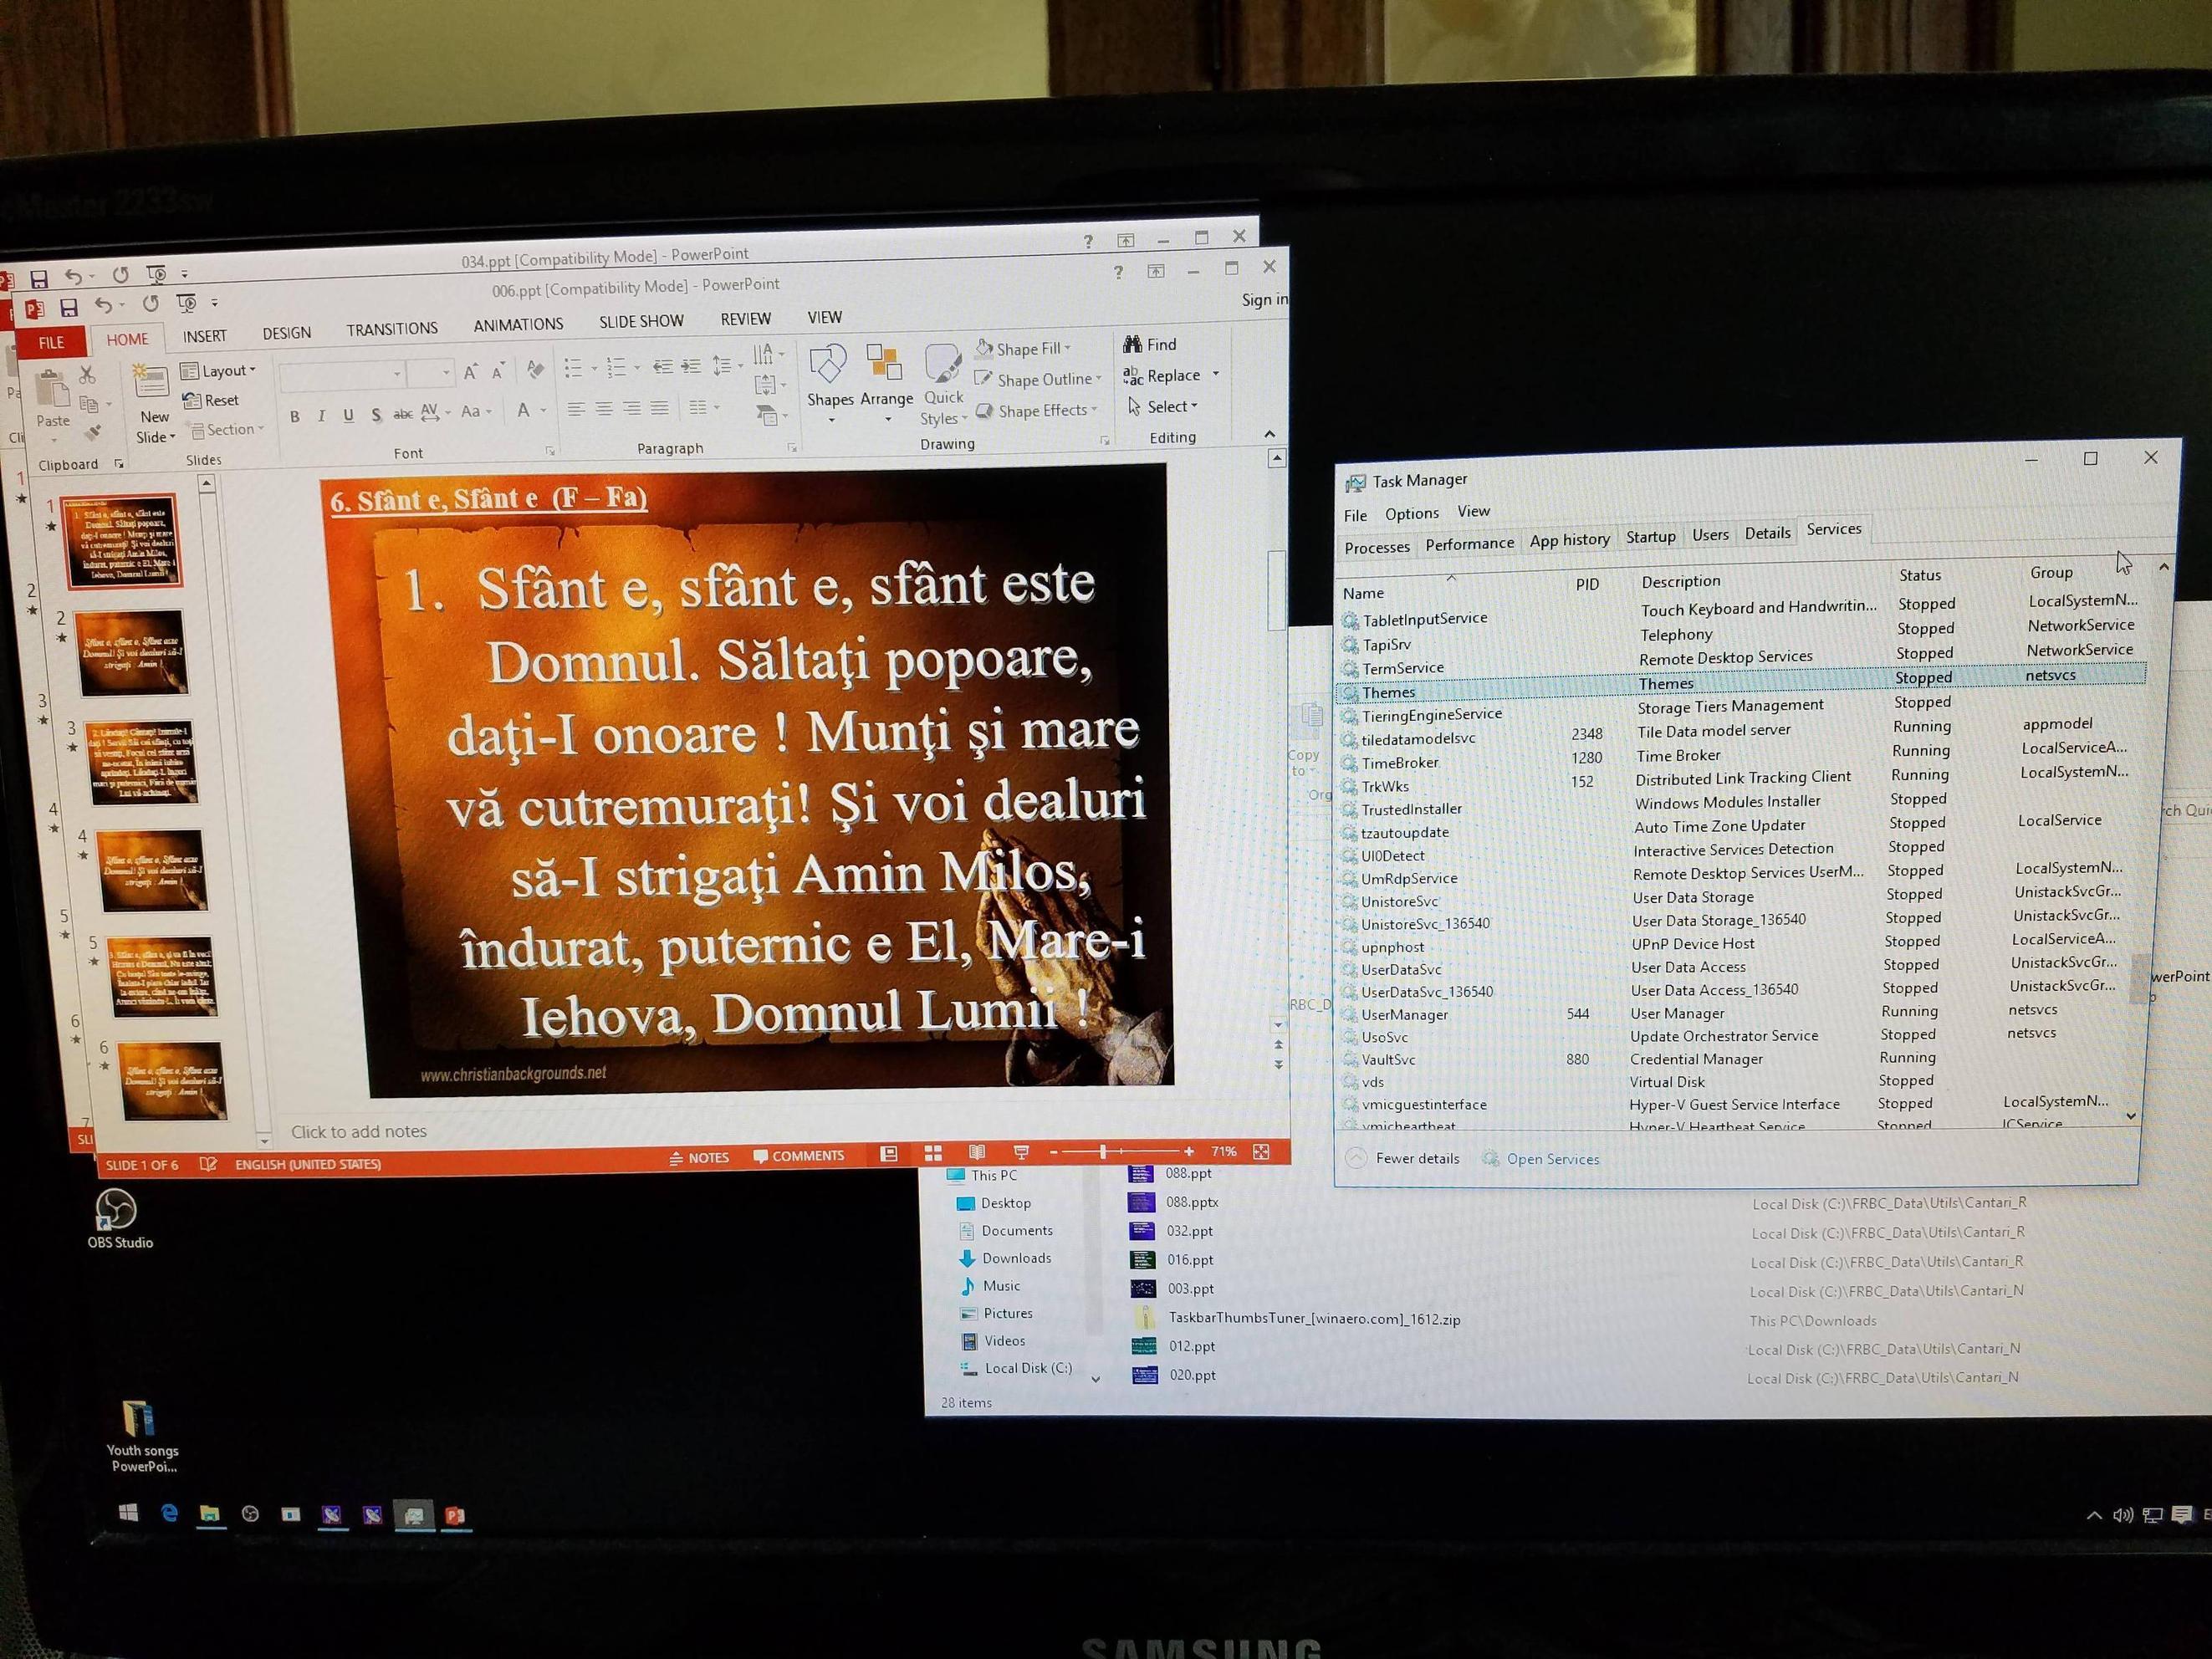Switch to Task Manager Performance tab
Screen dimensions: 2212x1659
click(x=1469, y=543)
